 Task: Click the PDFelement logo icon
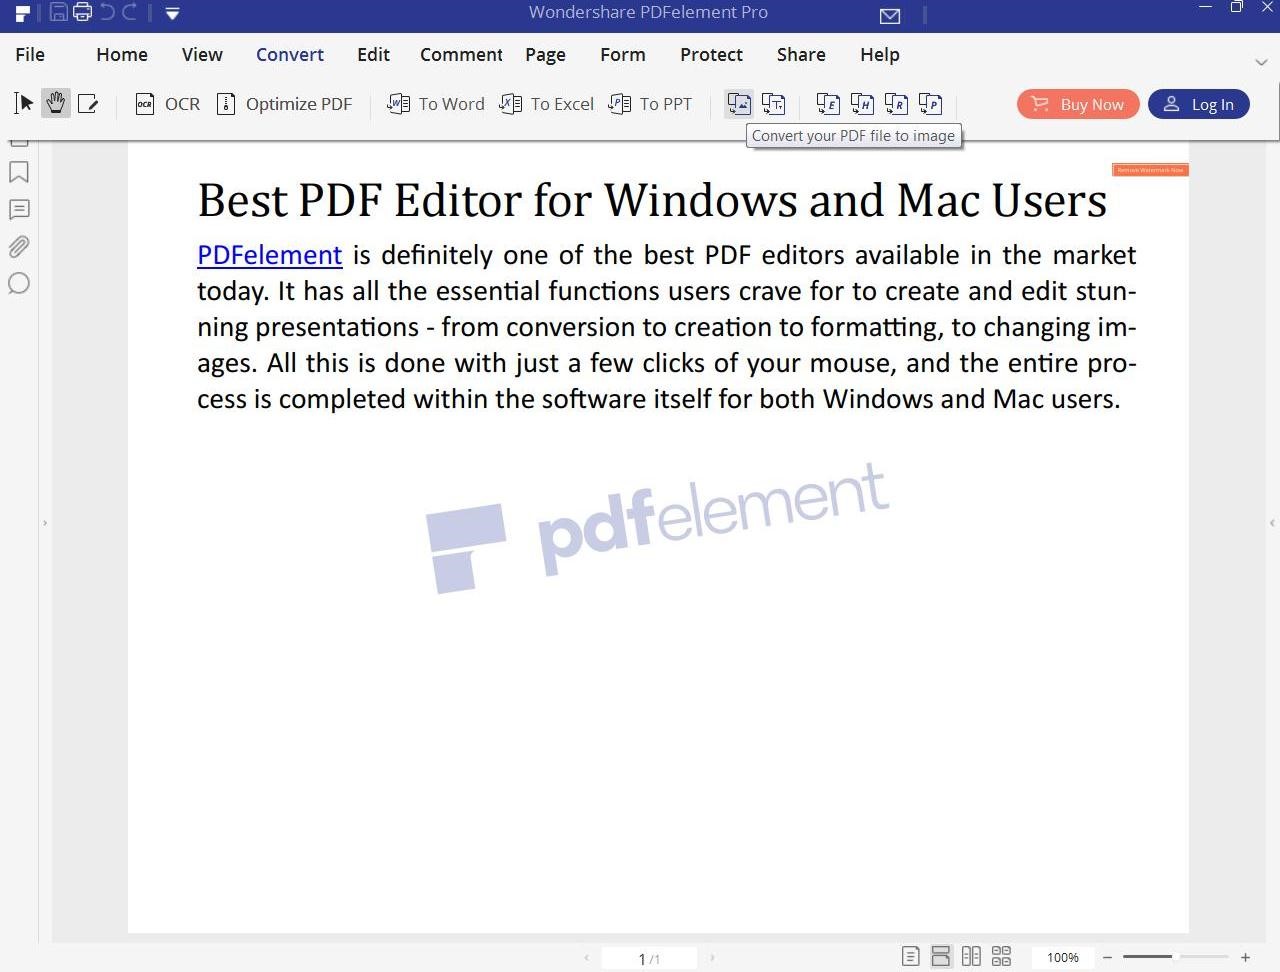pos(23,14)
